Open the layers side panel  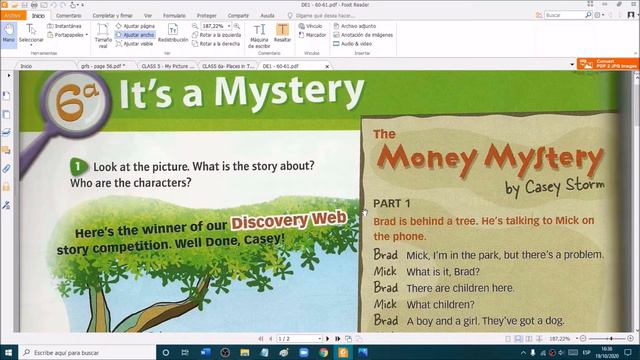[x=6, y=132]
